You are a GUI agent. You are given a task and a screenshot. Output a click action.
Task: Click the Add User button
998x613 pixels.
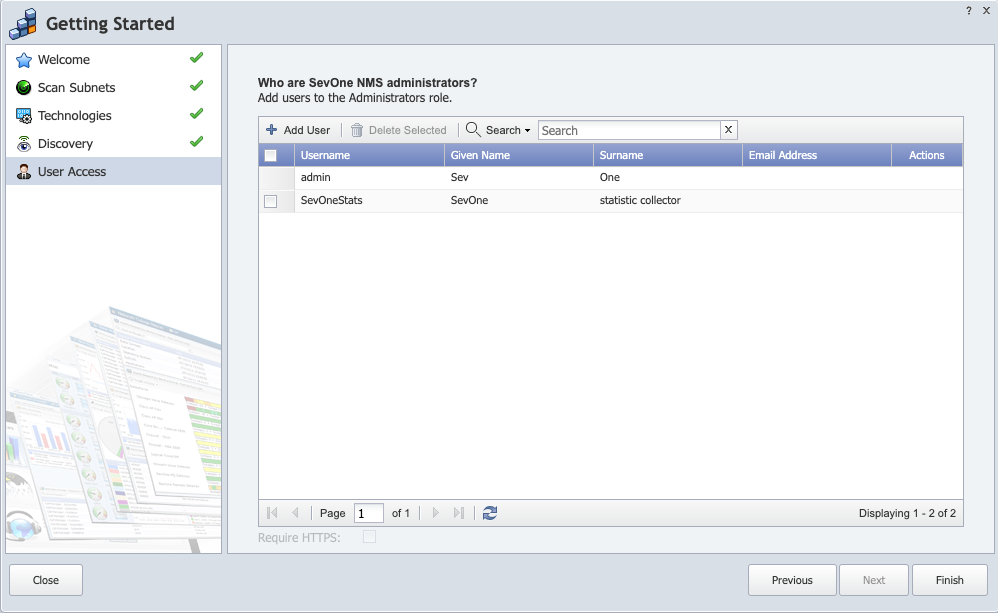click(x=299, y=130)
